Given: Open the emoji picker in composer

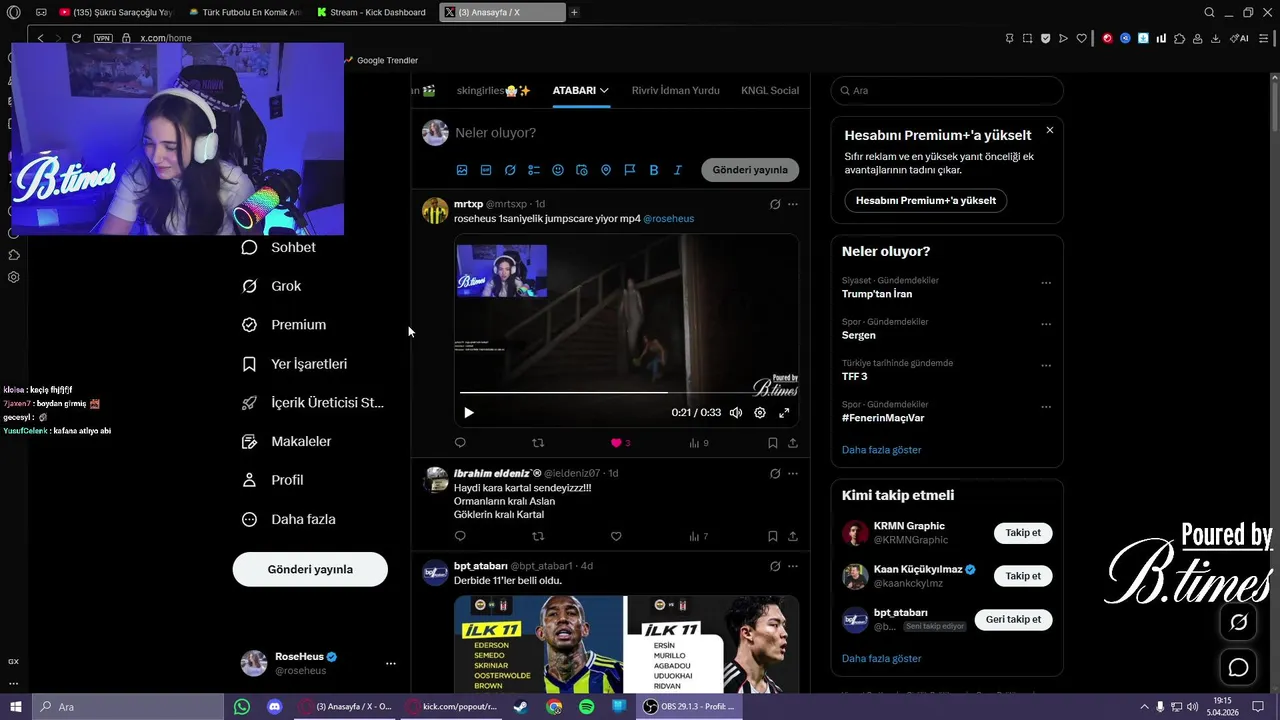Looking at the screenshot, I should [558, 170].
